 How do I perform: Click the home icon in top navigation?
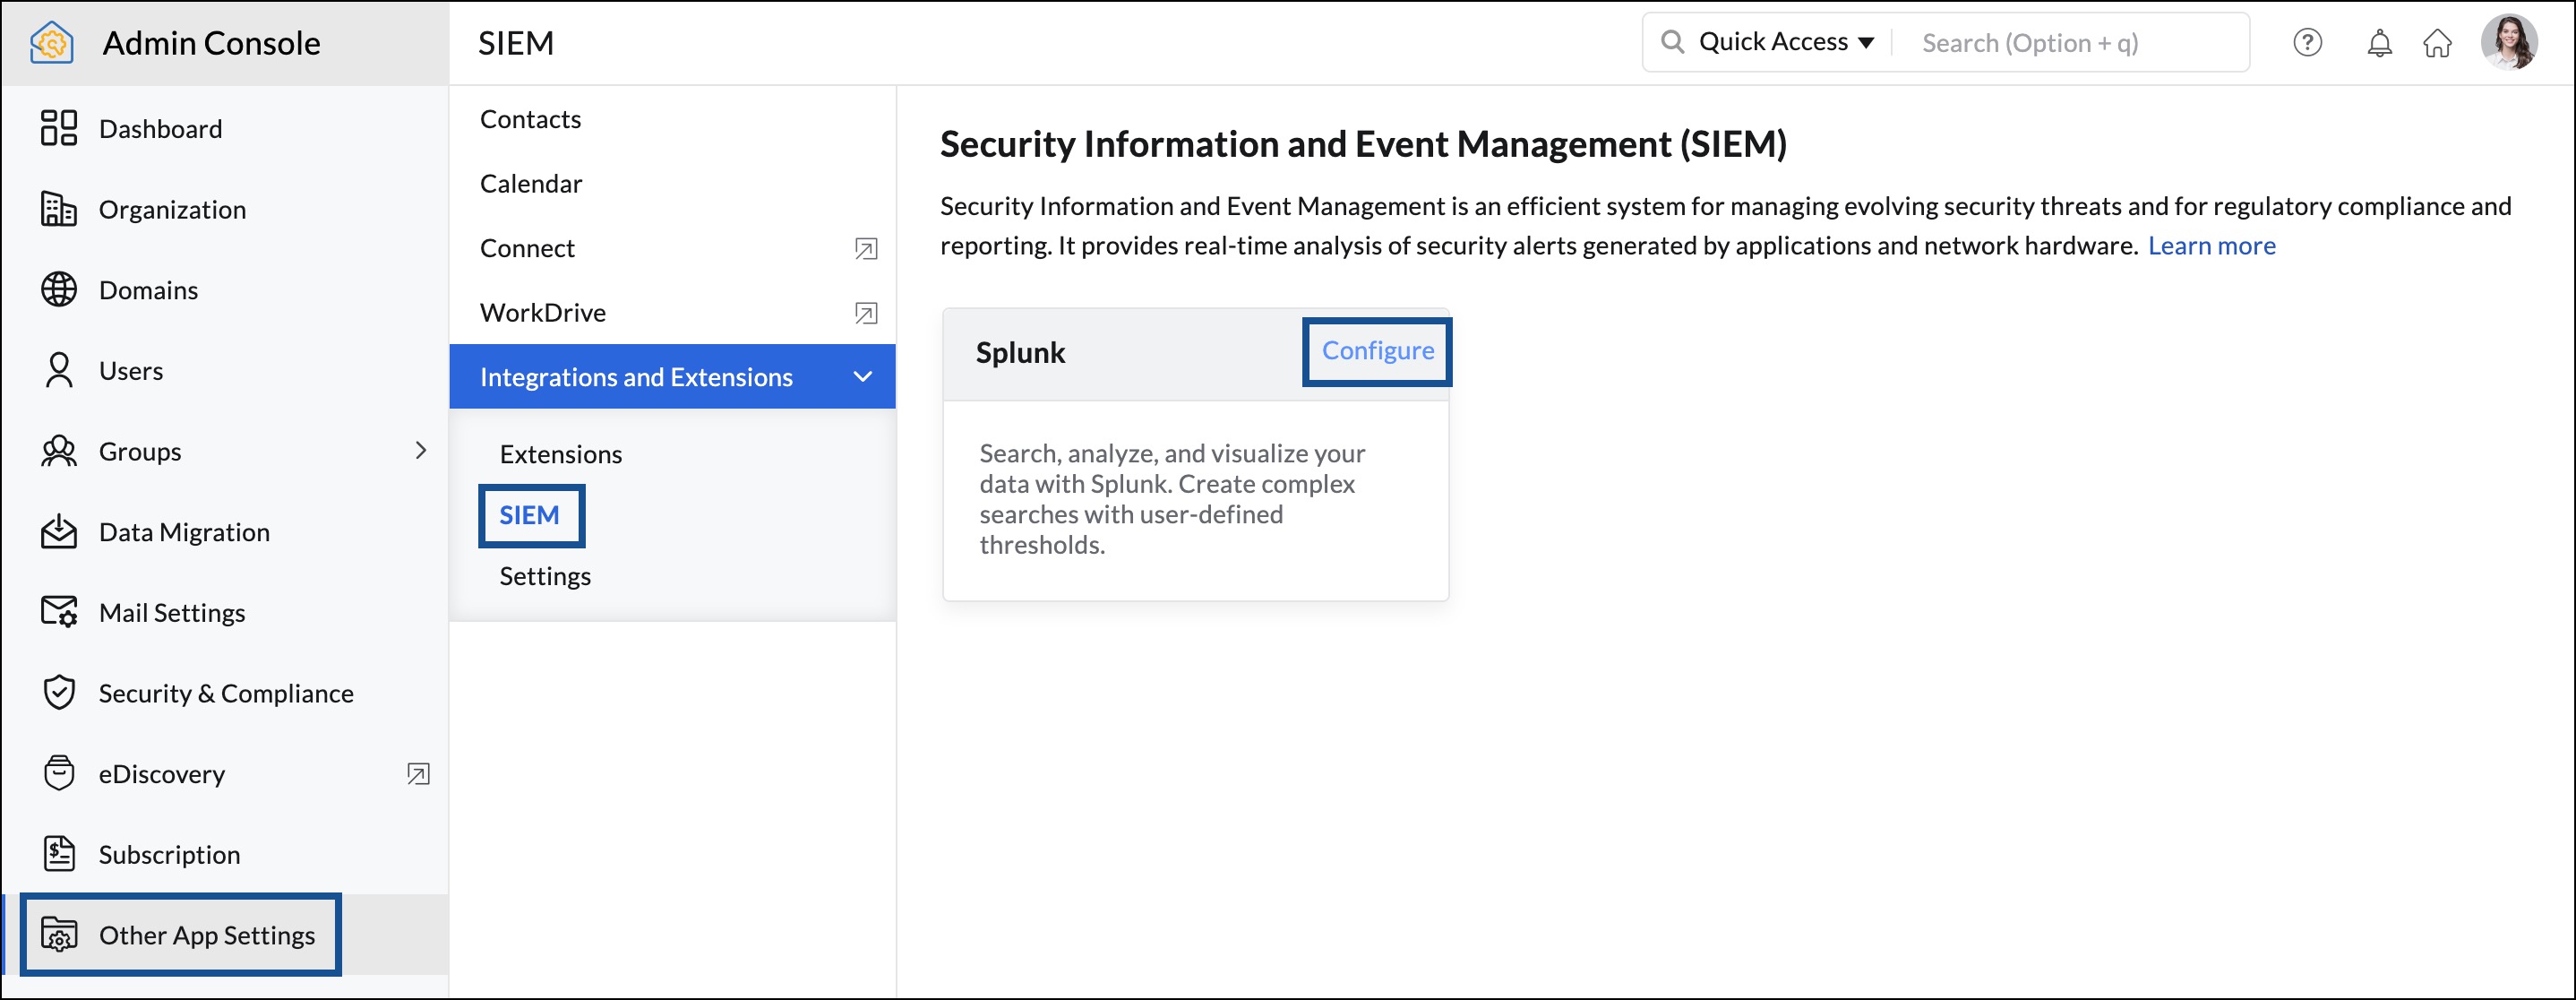point(2438,43)
